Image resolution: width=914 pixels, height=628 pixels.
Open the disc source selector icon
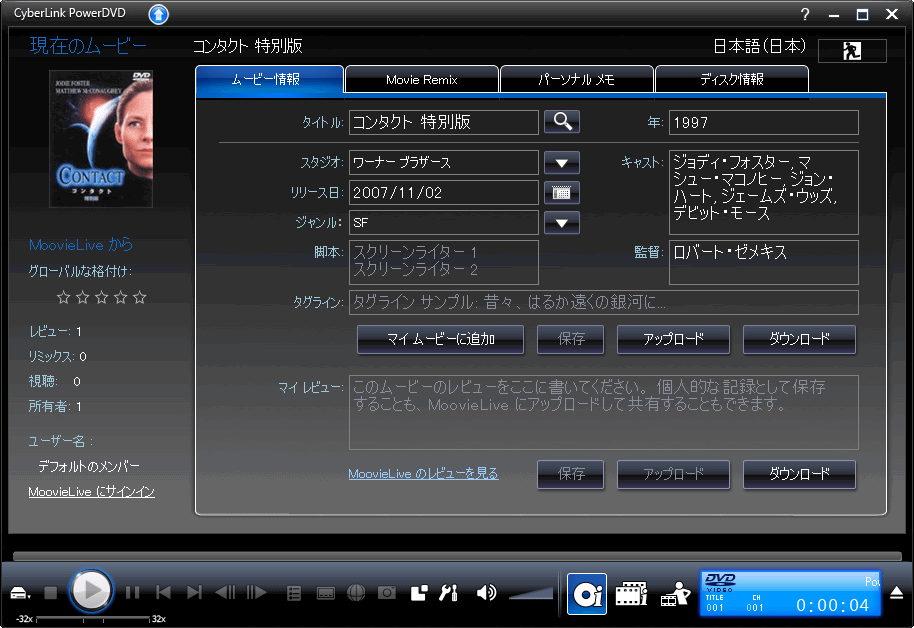click(20, 594)
